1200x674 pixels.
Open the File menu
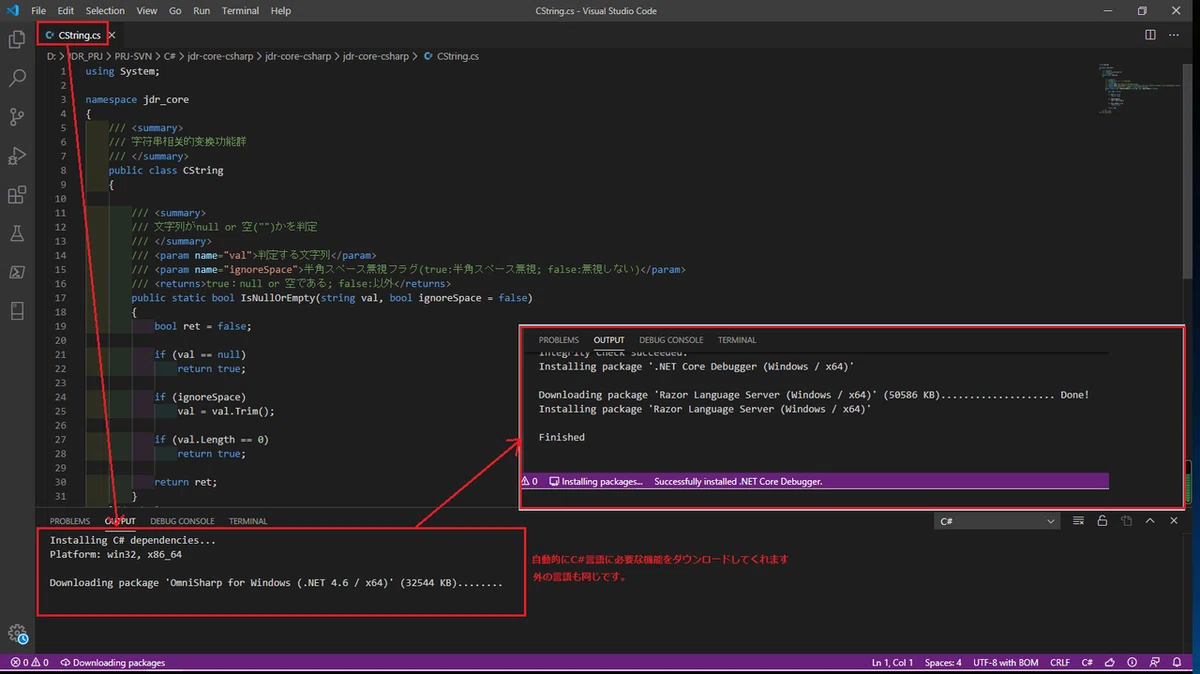tap(39, 10)
